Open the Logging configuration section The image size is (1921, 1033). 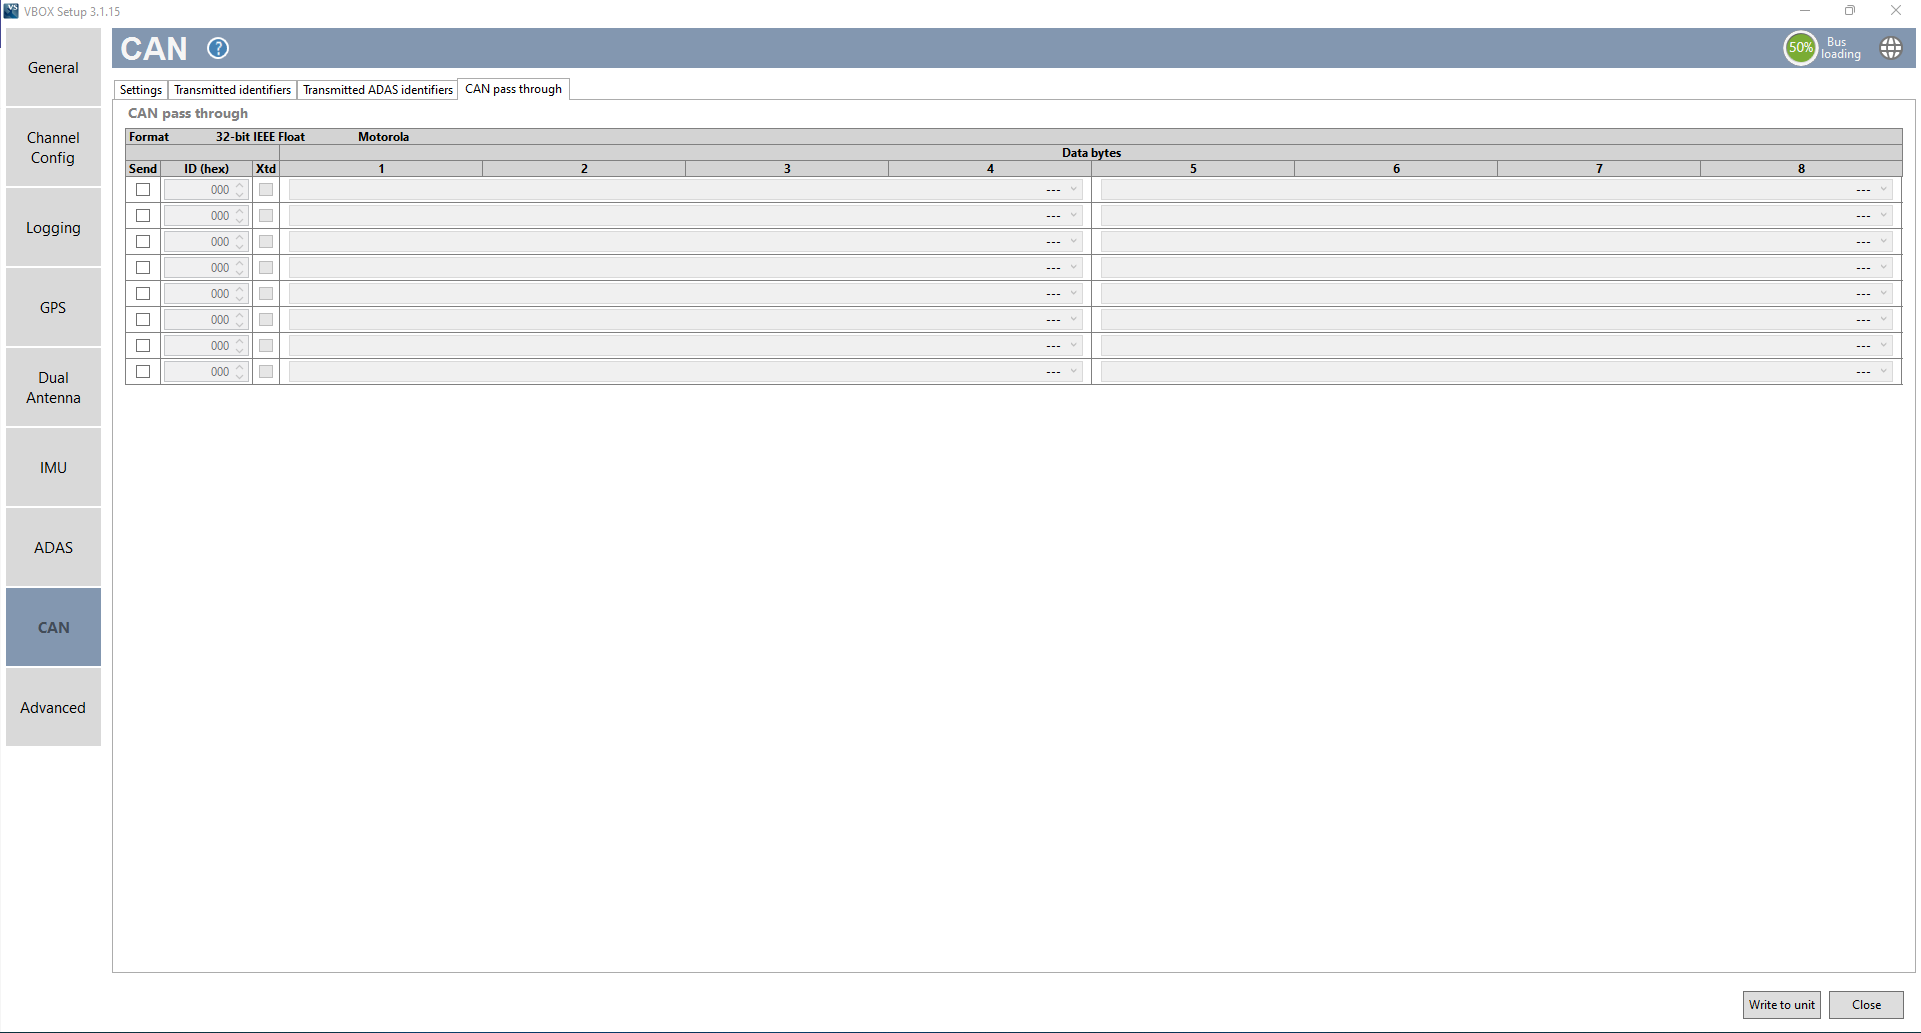pos(53,227)
